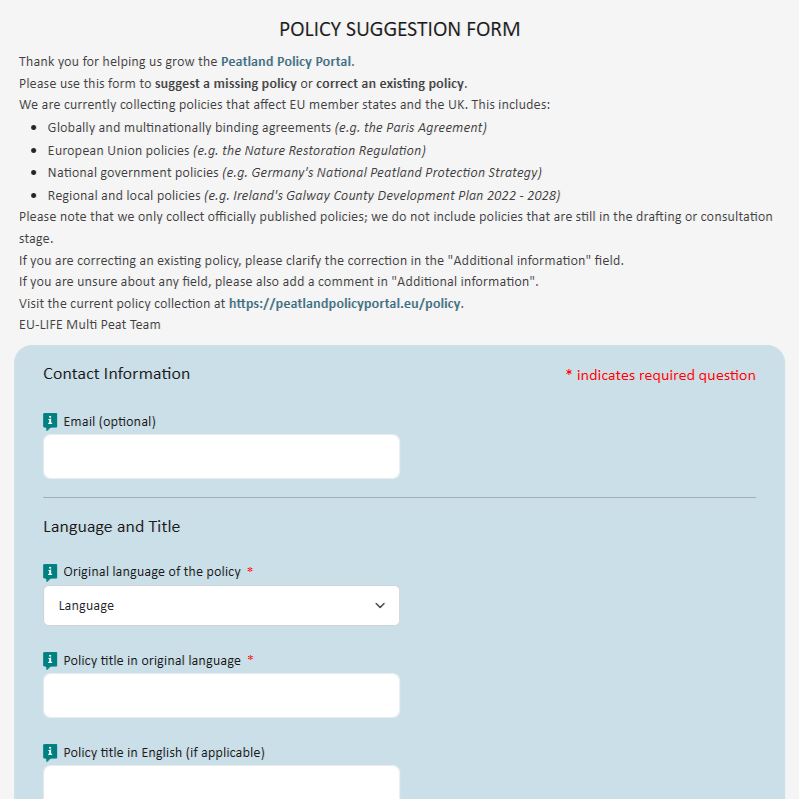799x799 pixels.
Task: Click the bold 'suggest a missing policy' text
Action: 225,83
